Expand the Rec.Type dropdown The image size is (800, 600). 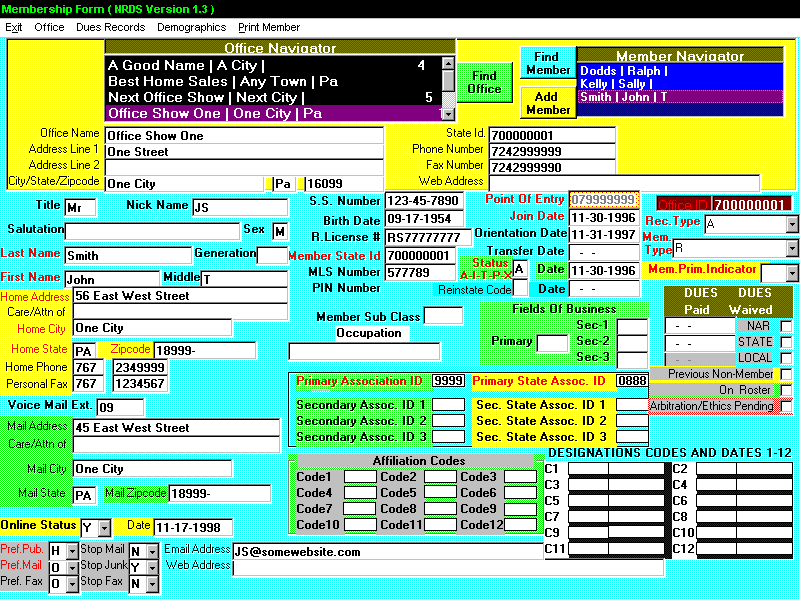792,224
